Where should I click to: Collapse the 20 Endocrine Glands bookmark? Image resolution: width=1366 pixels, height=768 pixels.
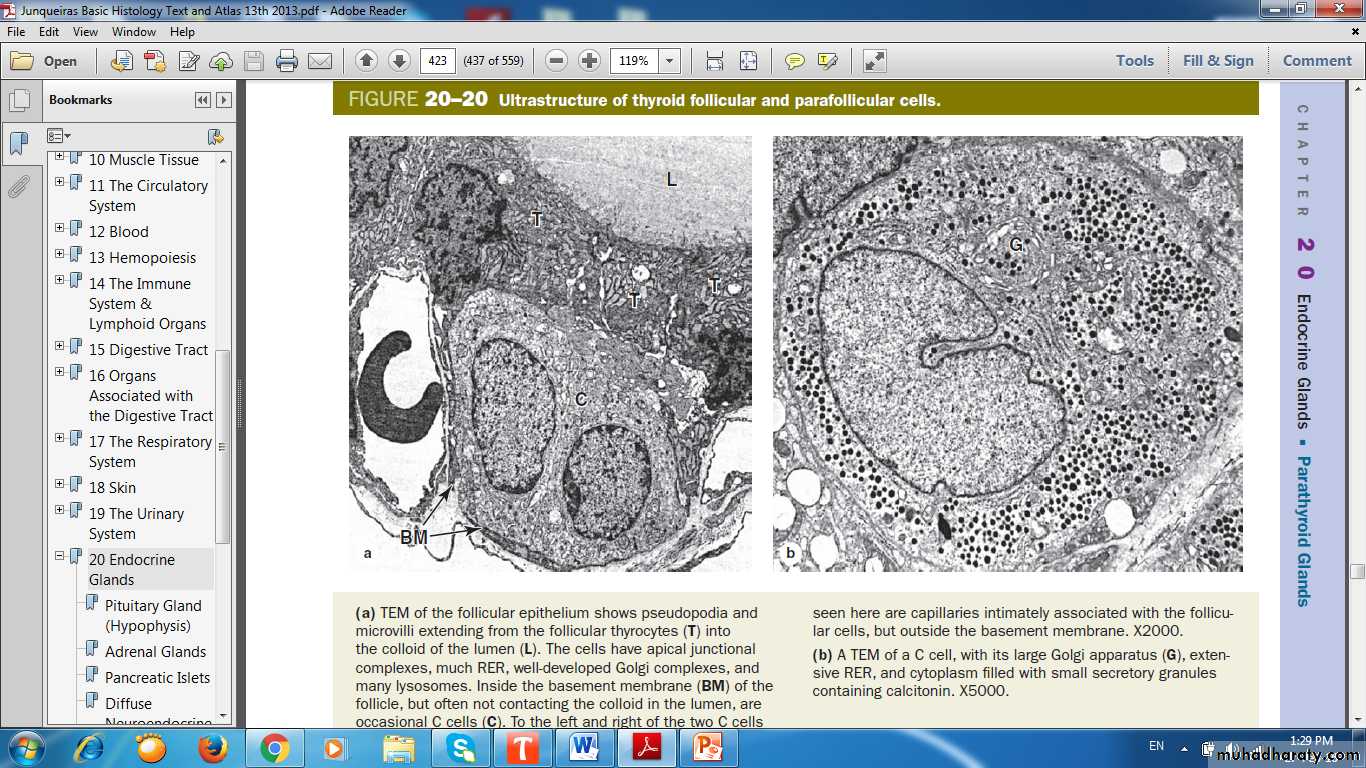tap(60, 557)
